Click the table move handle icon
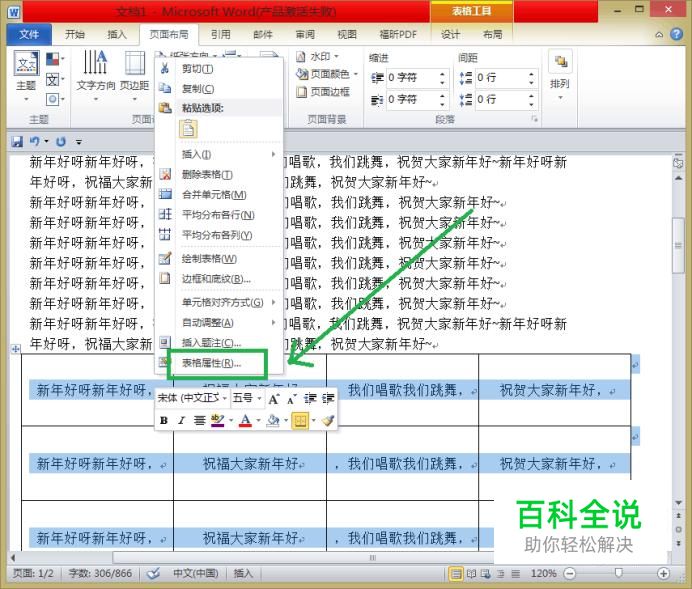692x589 pixels. click(x=16, y=349)
